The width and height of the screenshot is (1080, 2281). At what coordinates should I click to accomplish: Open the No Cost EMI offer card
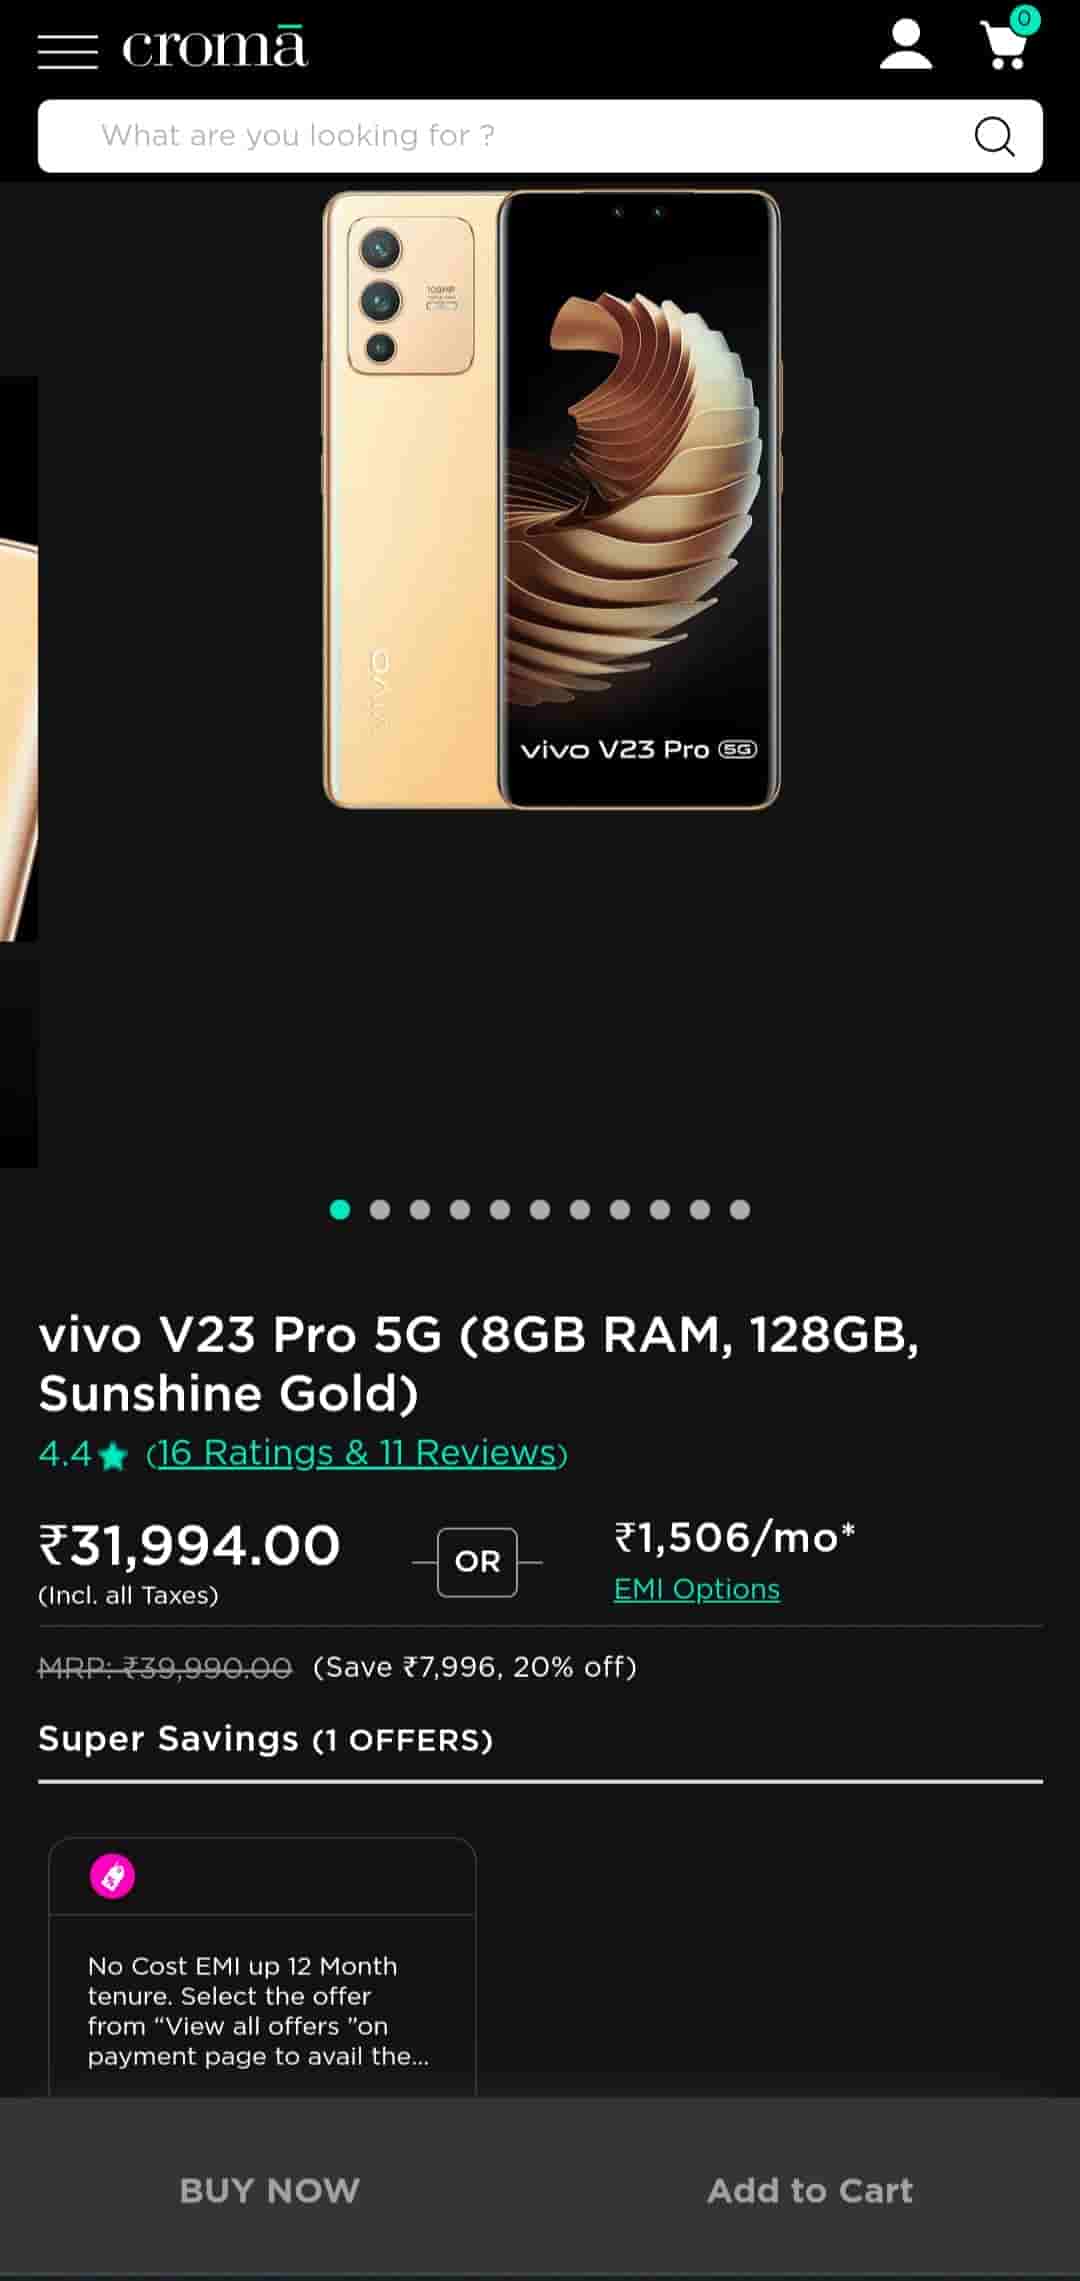(x=262, y=1967)
